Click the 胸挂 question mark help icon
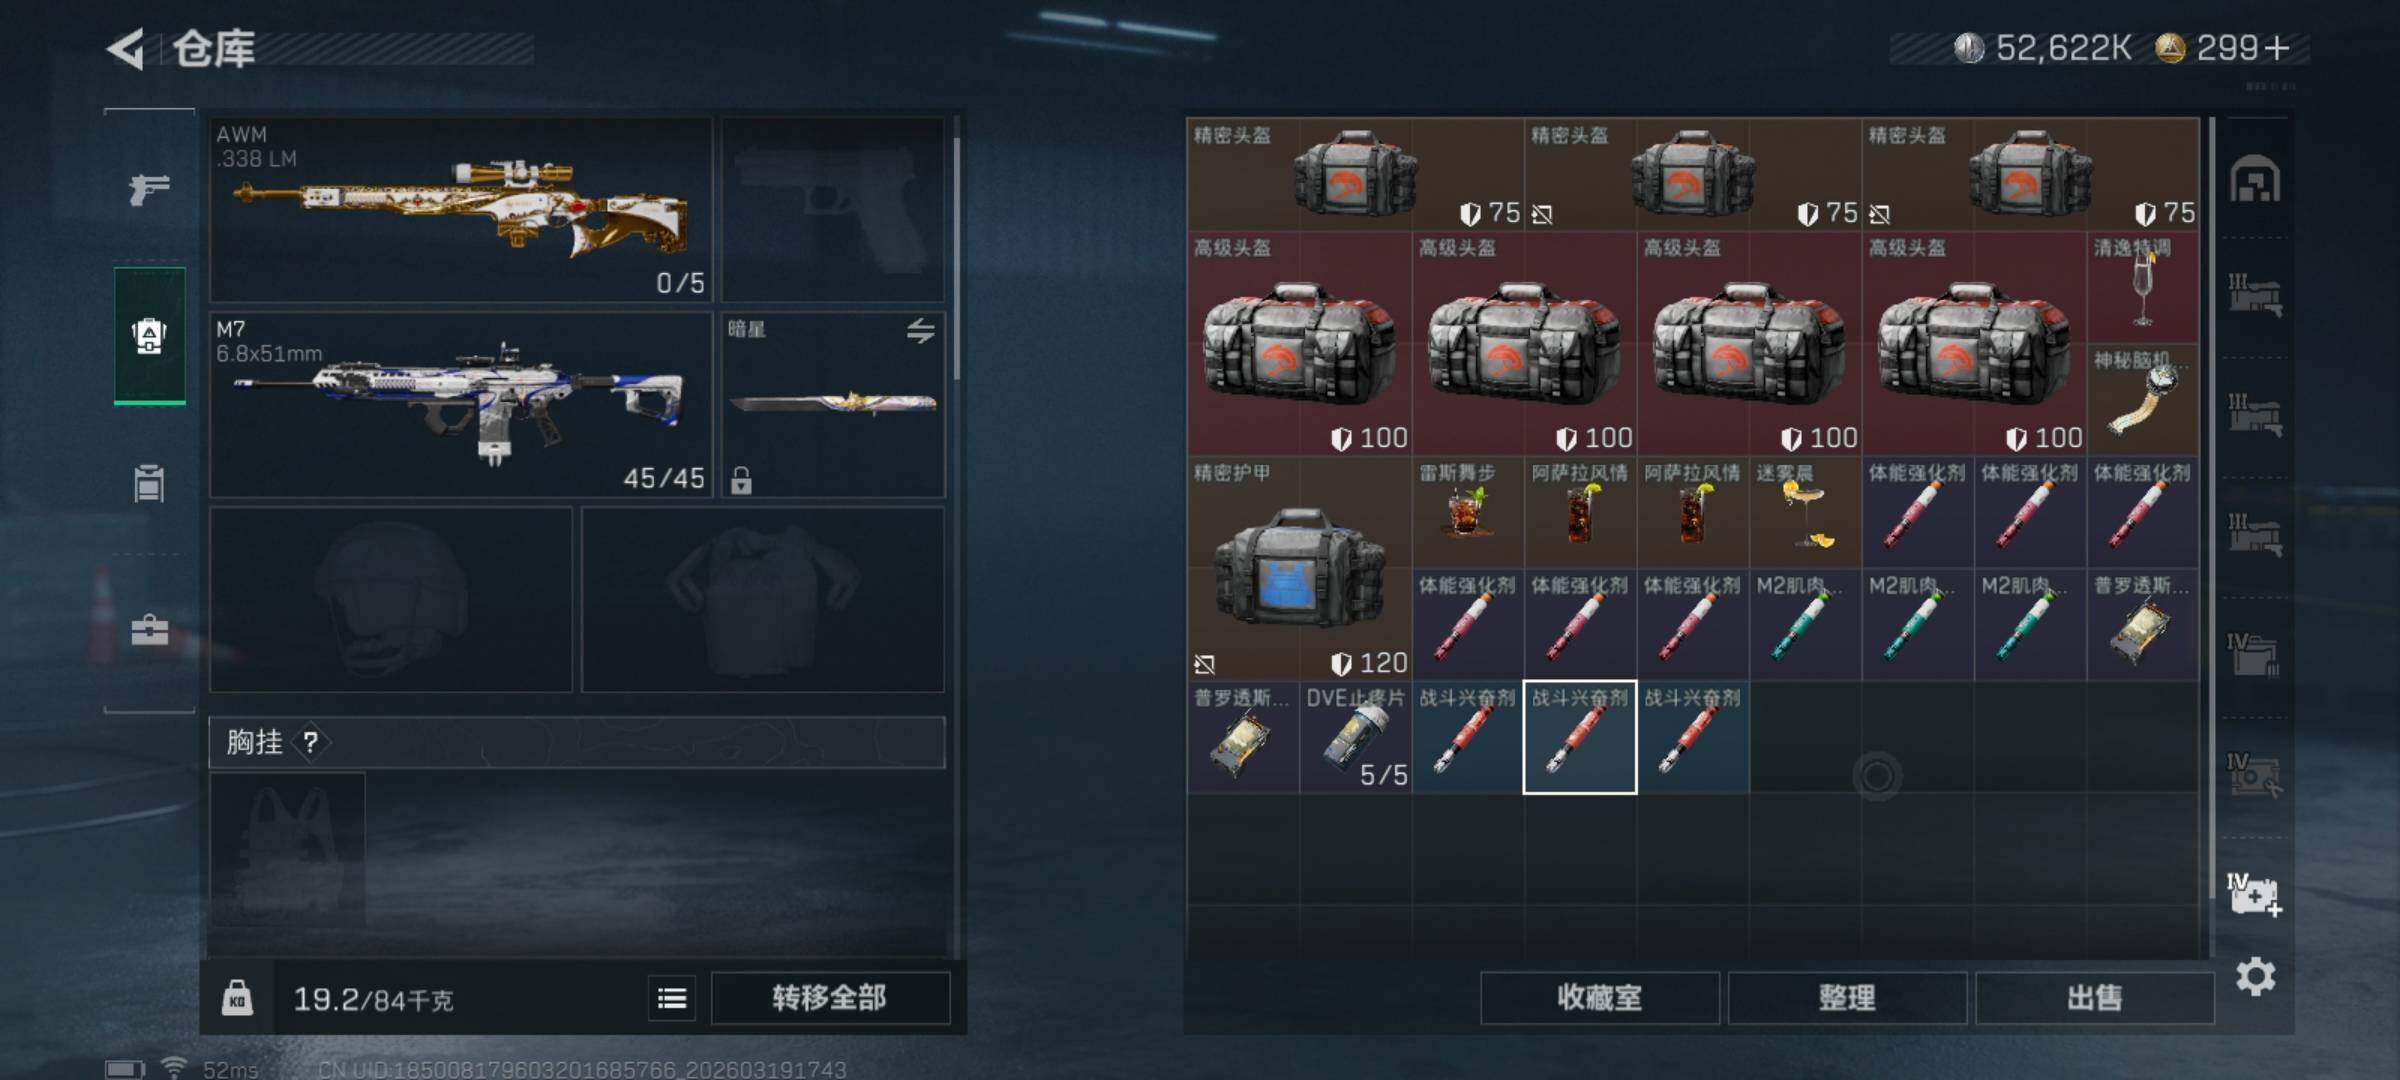This screenshot has width=2400, height=1080. [x=311, y=742]
